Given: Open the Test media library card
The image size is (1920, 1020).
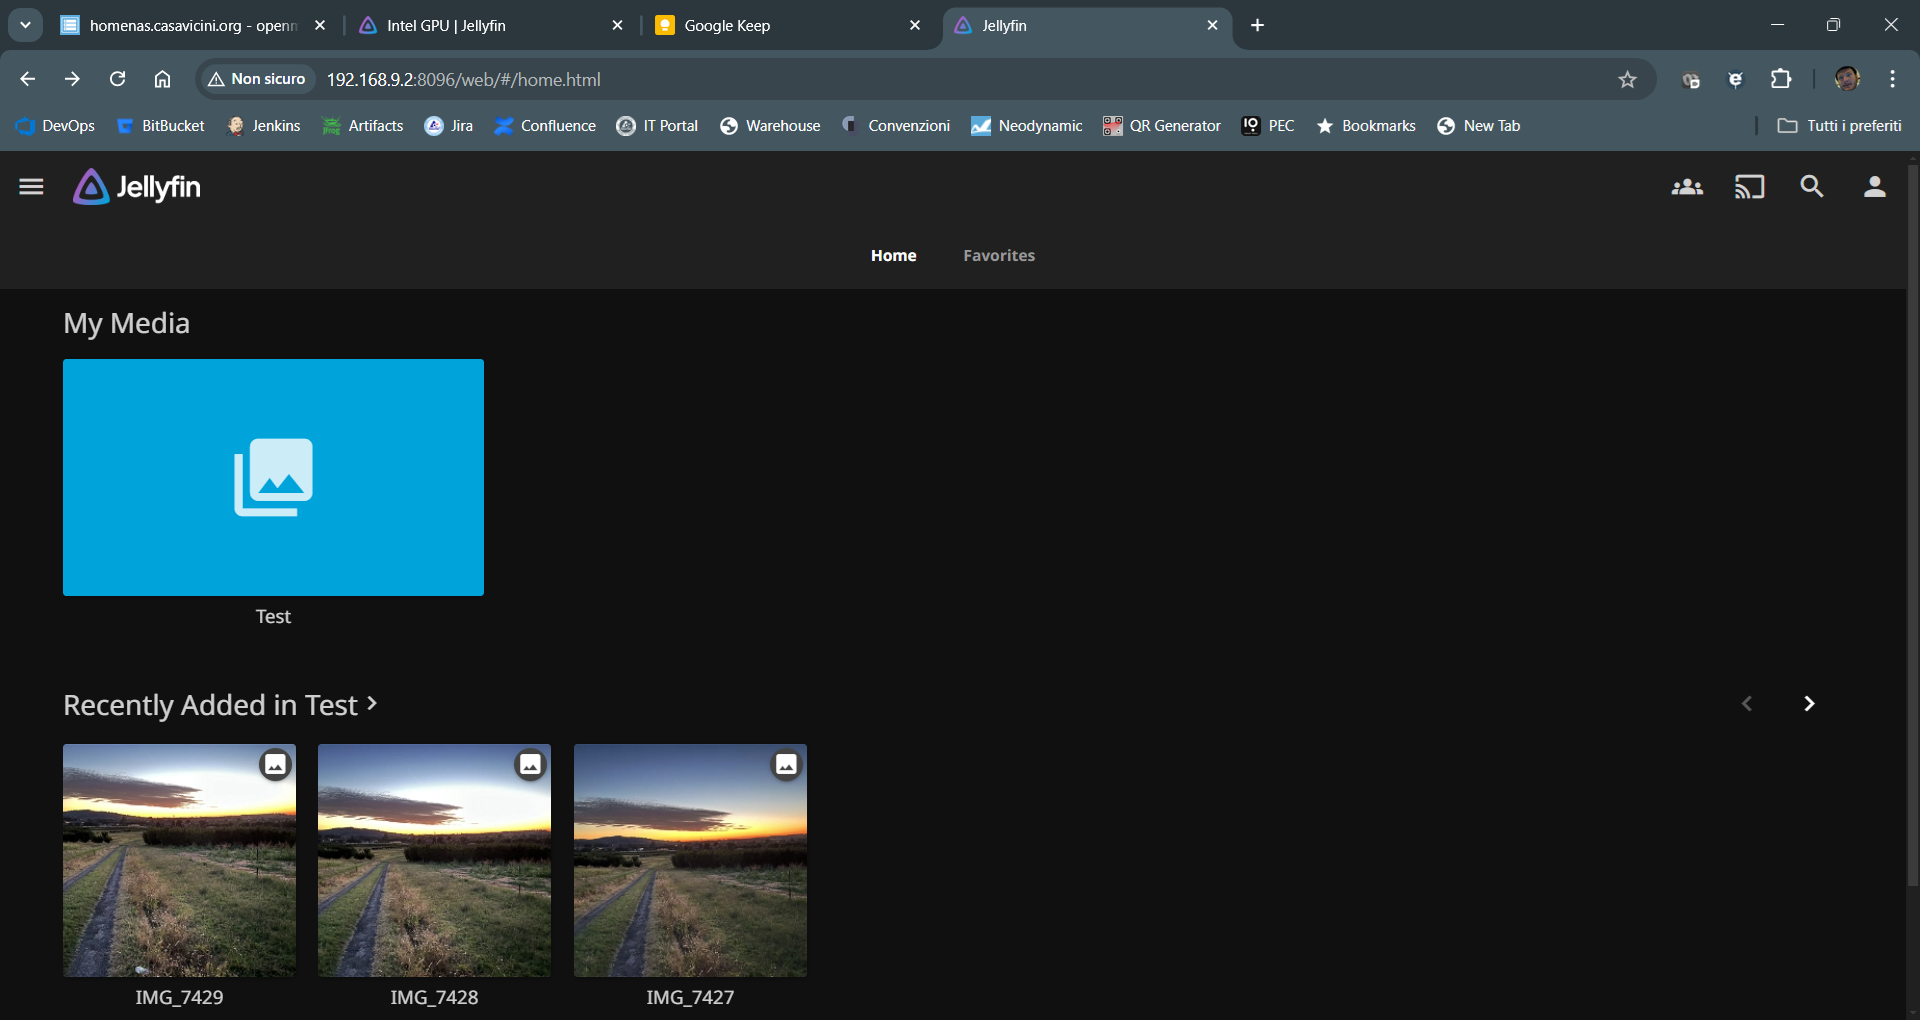Looking at the screenshot, I should click(x=273, y=477).
